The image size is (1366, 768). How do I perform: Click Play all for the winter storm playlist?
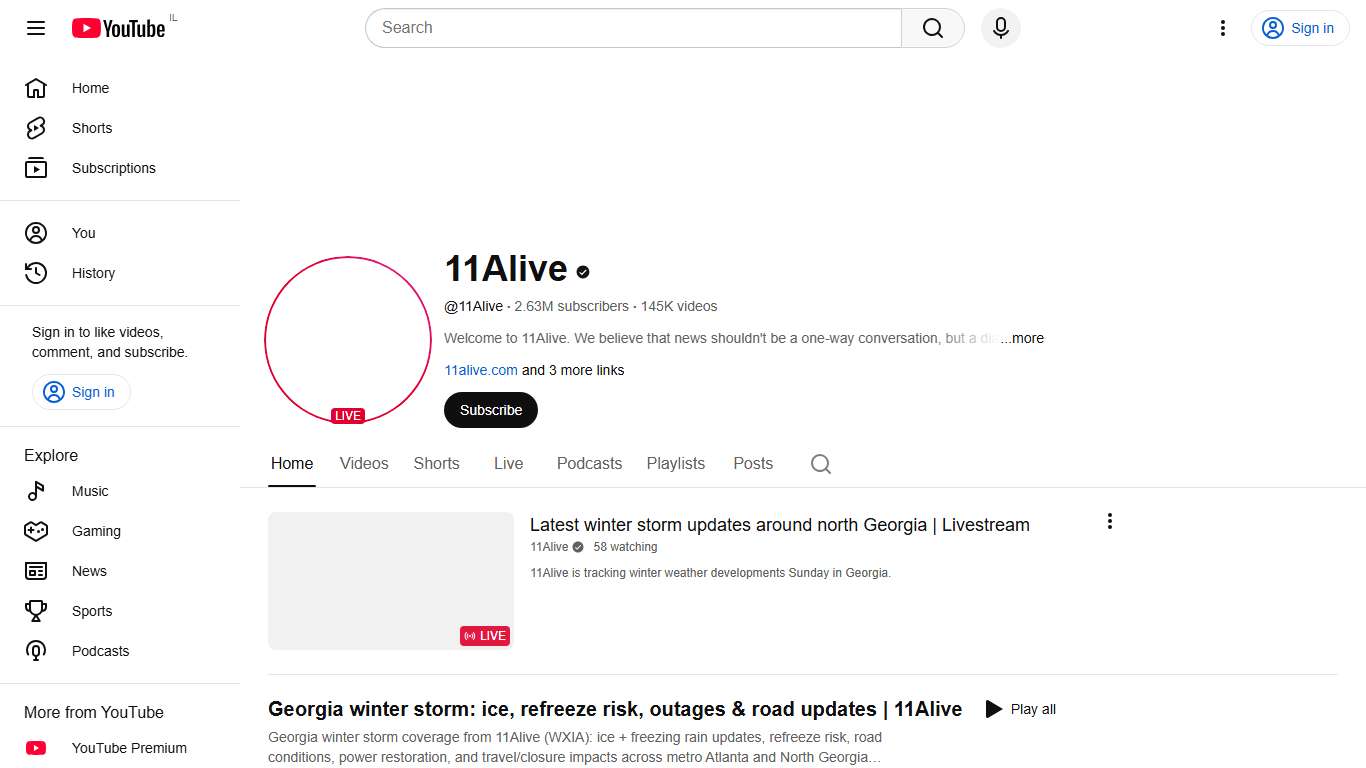(1020, 708)
